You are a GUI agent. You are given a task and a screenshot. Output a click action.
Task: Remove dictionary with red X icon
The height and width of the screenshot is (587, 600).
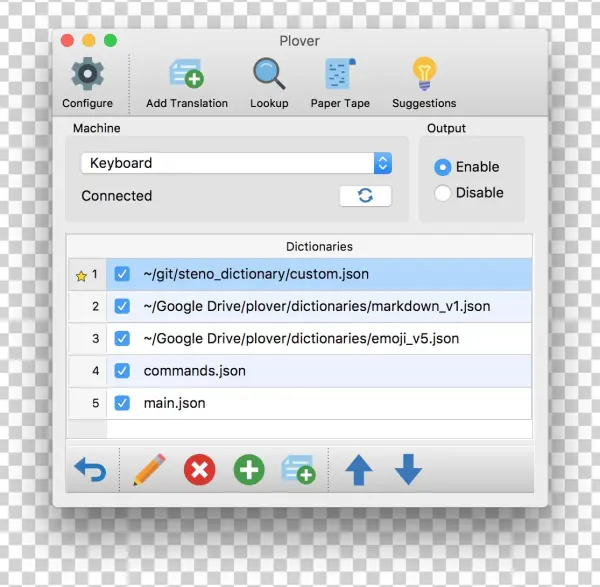click(199, 470)
